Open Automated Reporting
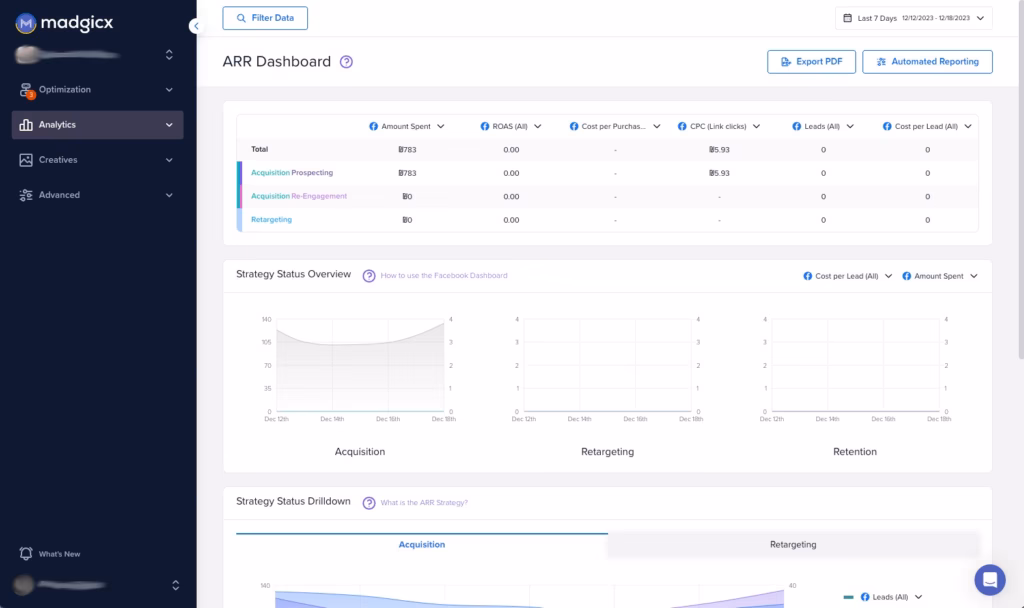Viewport: 1024px width, 608px height. point(927,62)
